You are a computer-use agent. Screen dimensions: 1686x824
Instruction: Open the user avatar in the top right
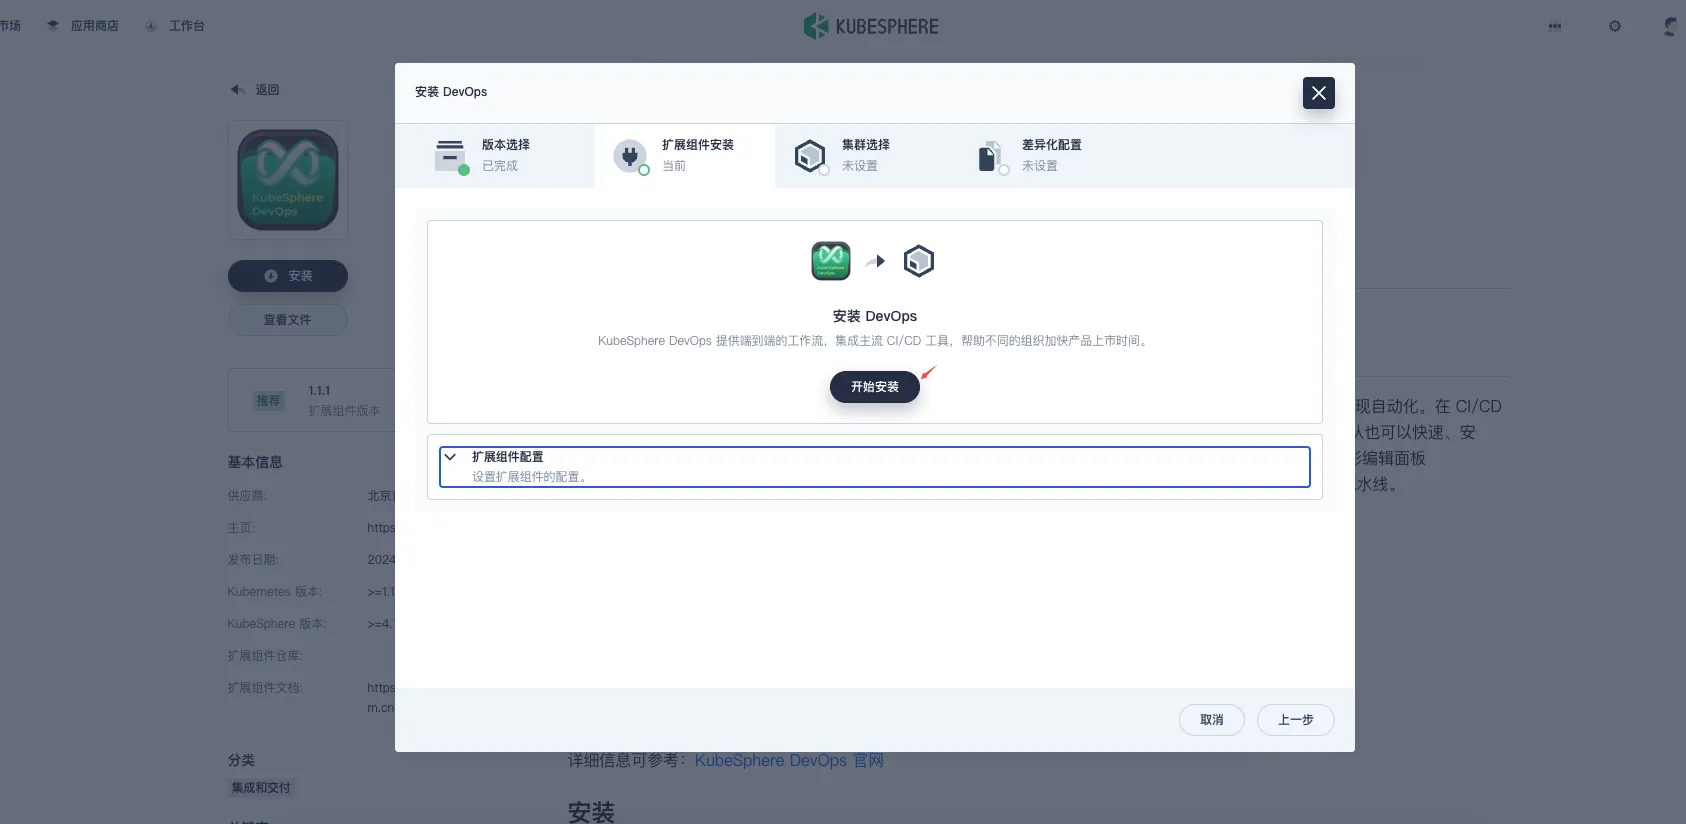(x=1671, y=26)
